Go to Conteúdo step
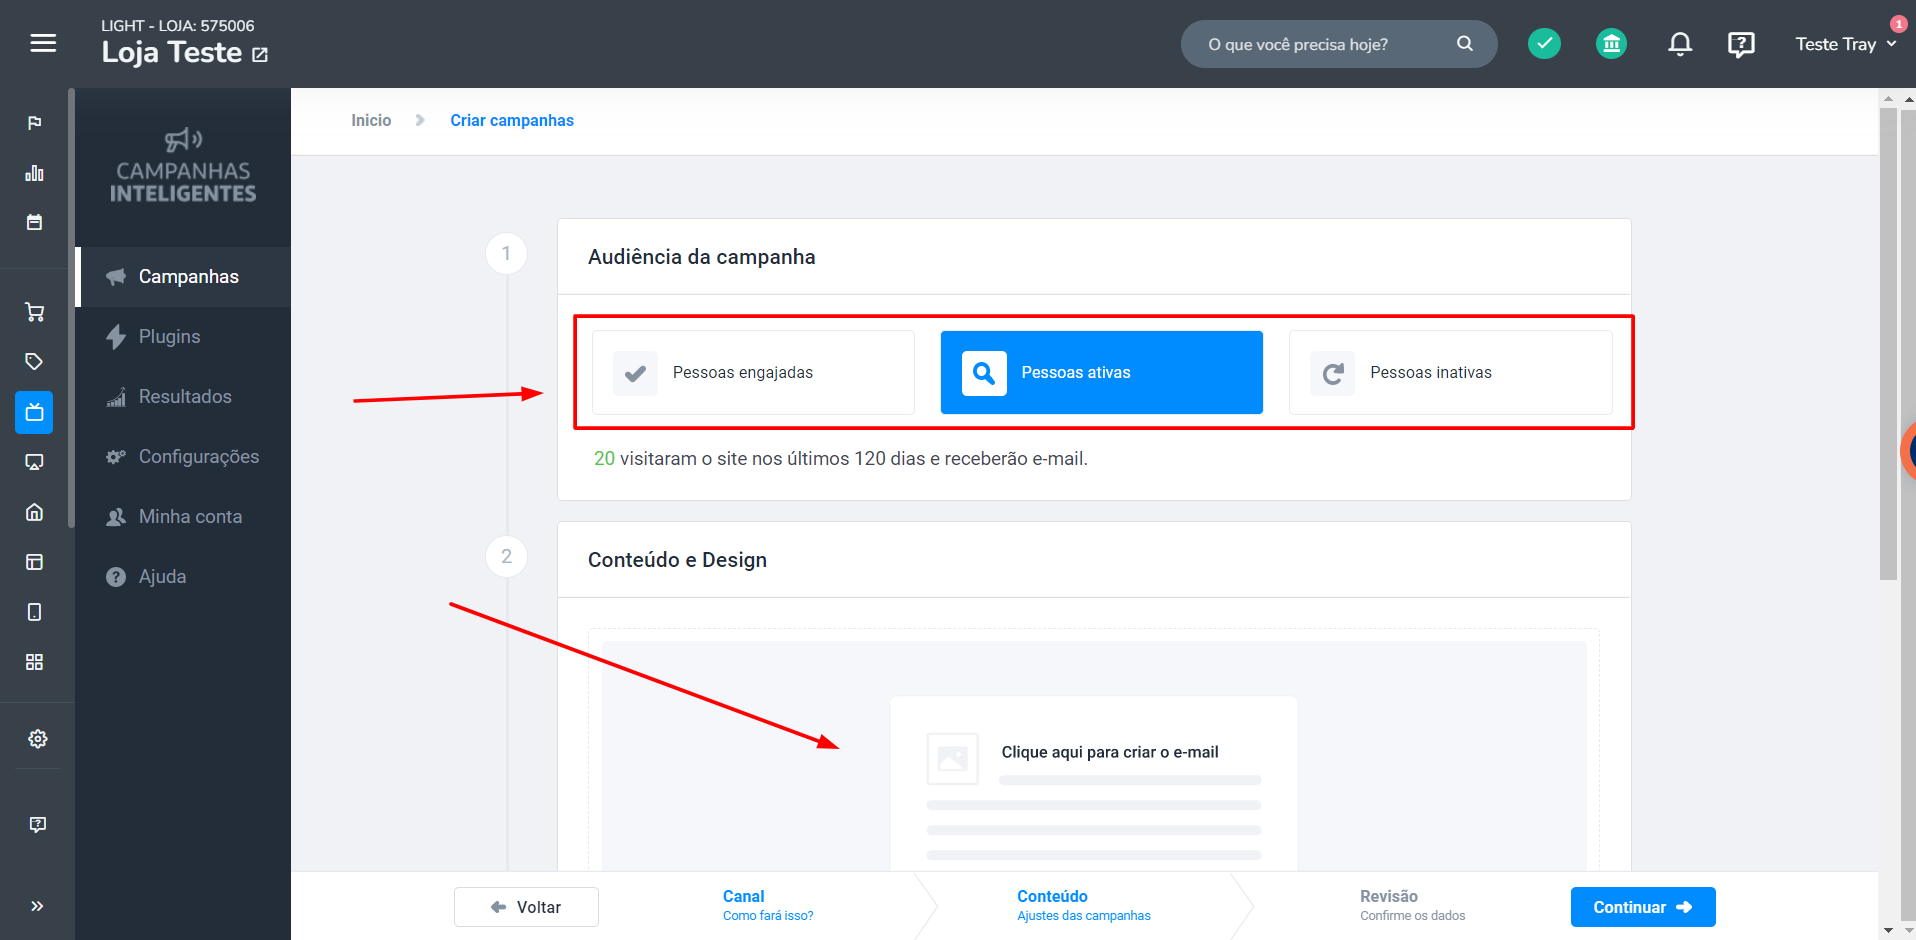 point(1084,905)
